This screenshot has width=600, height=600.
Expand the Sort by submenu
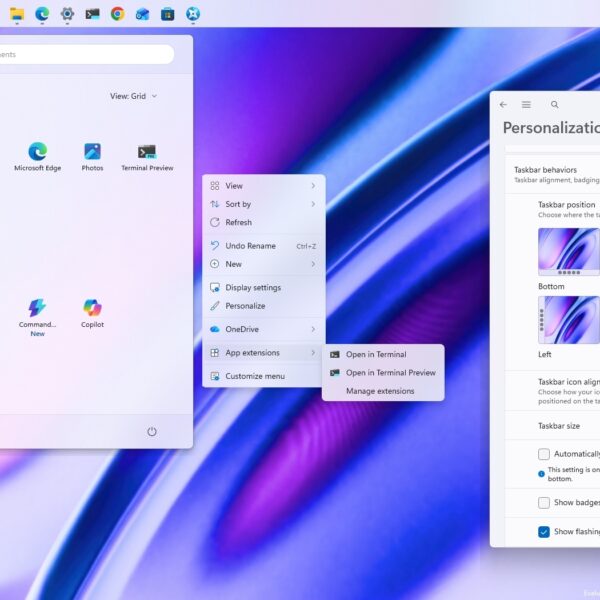click(264, 204)
